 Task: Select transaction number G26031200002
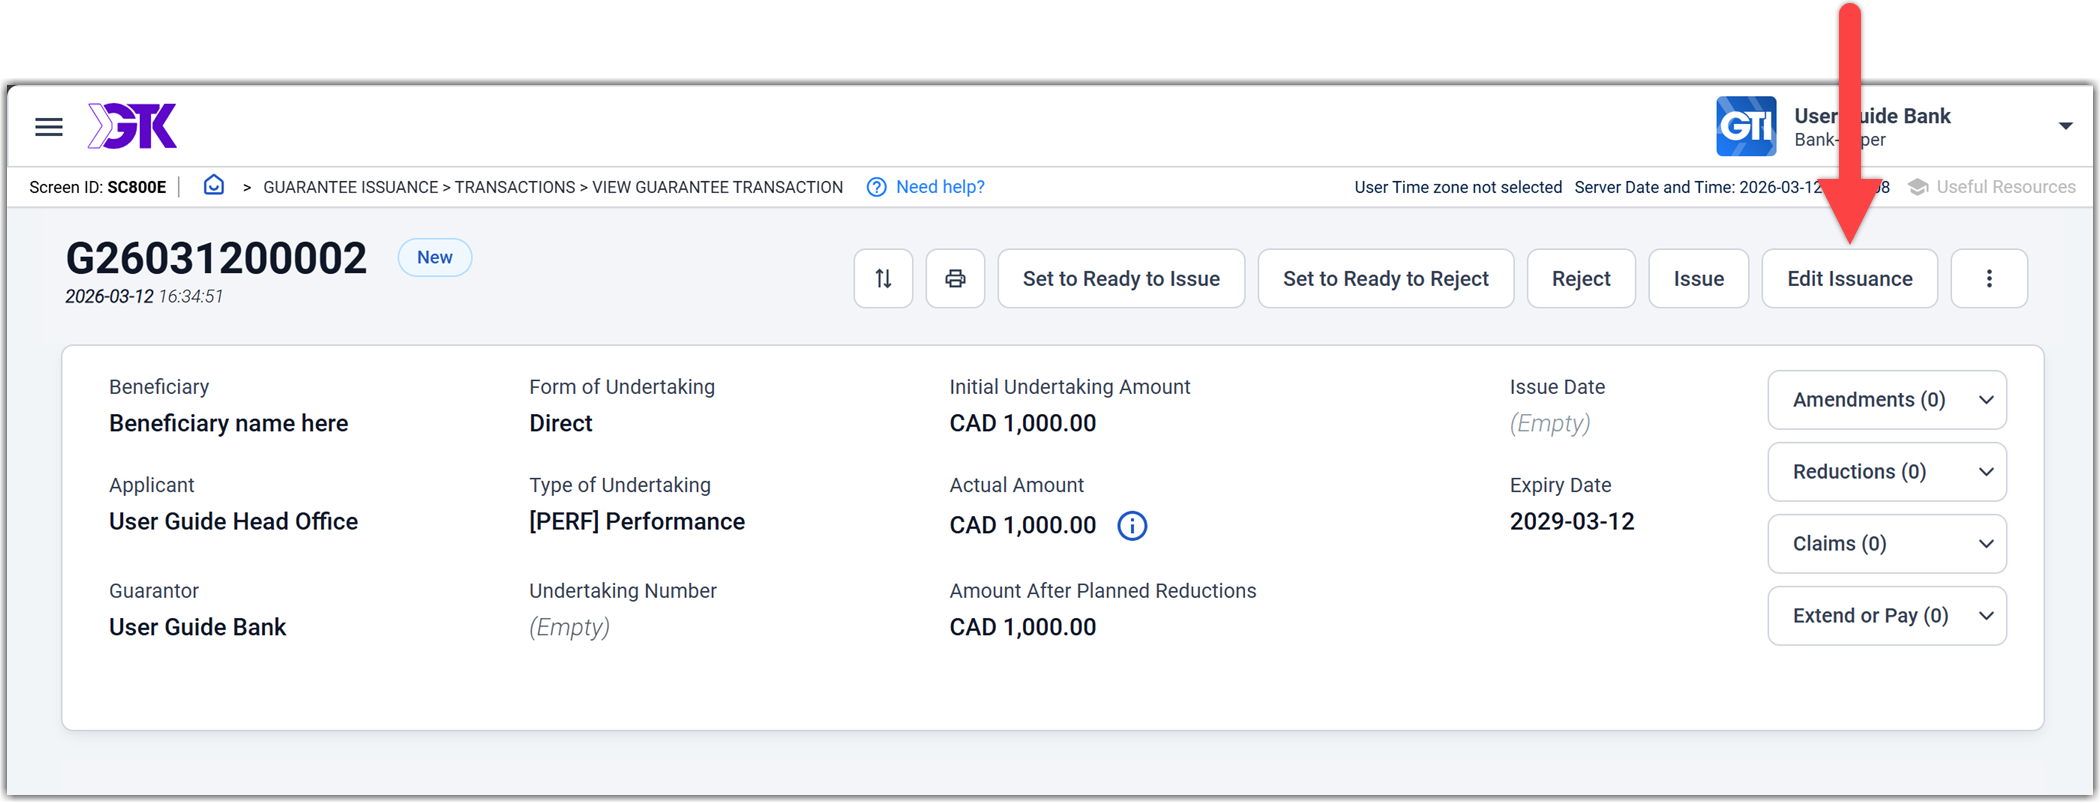(x=216, y=259)
